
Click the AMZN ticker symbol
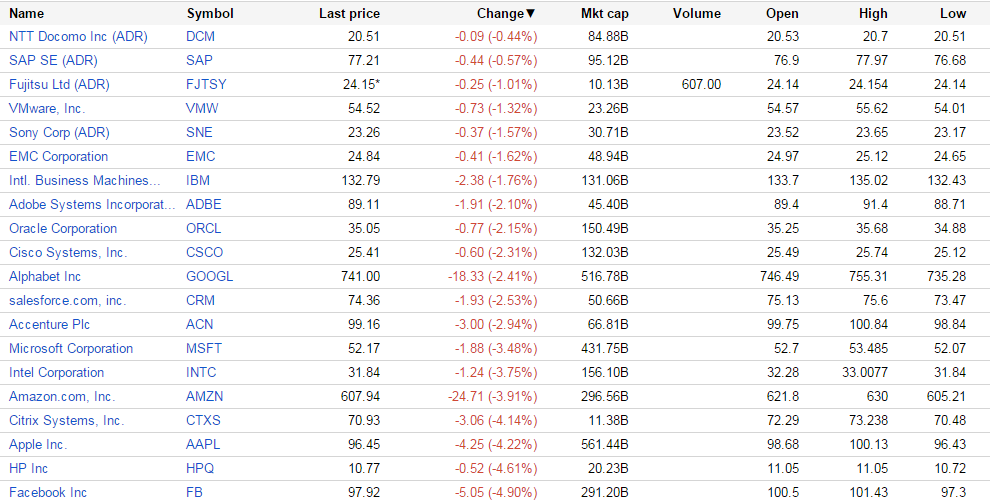click(205, 396)
